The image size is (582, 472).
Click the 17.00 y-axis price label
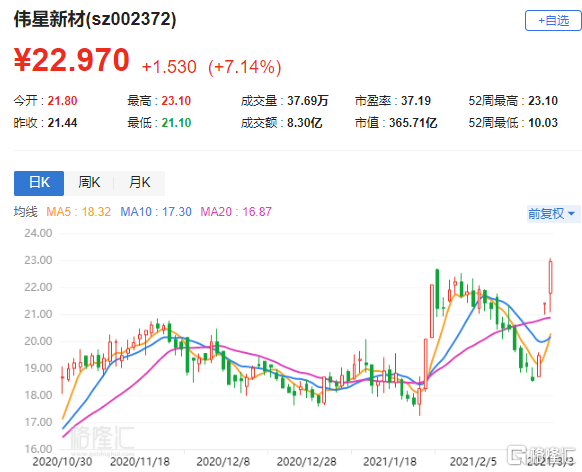tap(38, 422)
